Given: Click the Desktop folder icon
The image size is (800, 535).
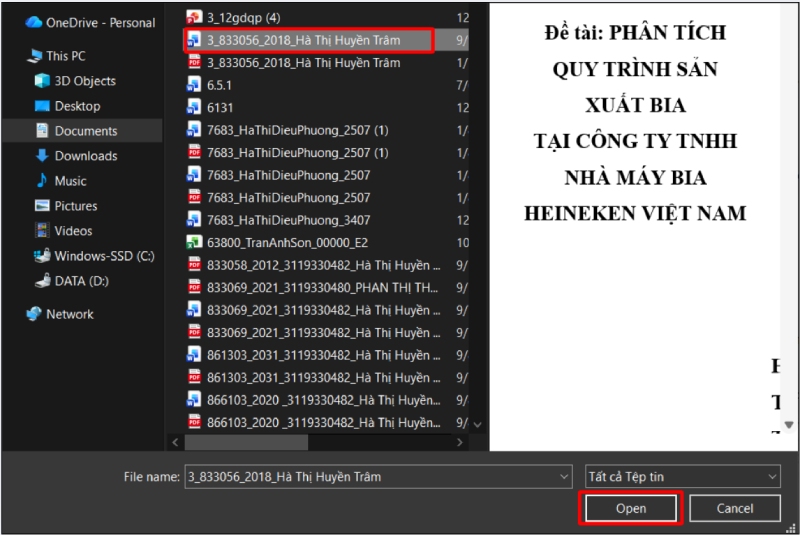Looking at the screenshot, I should [42, 106].
